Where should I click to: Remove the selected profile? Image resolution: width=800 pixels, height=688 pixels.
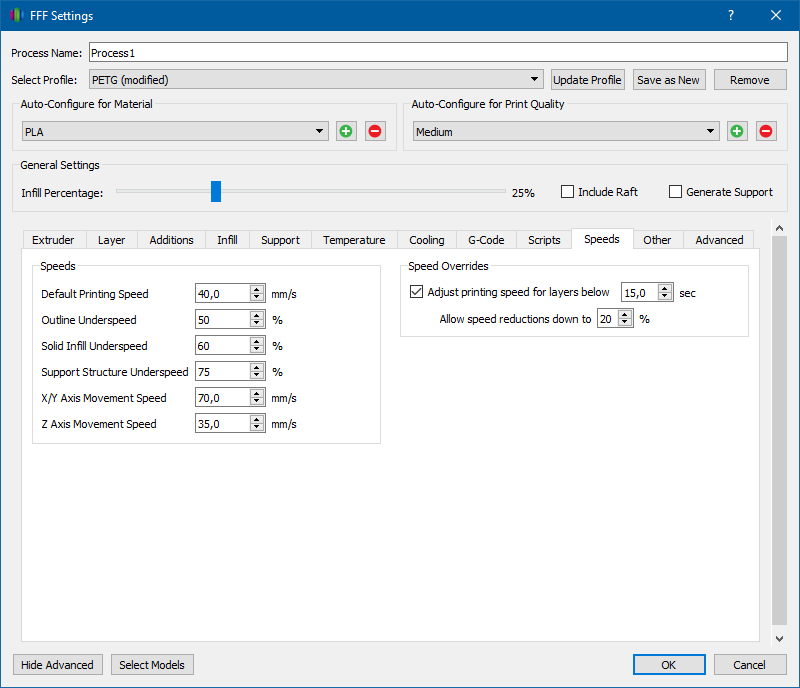[749, 80]
